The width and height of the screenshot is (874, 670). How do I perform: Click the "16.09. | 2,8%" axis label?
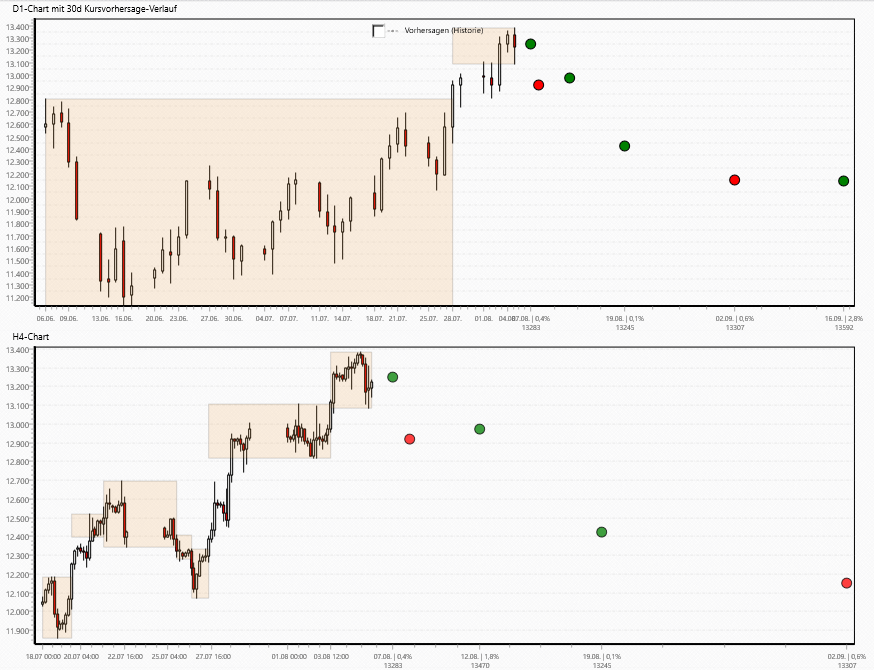click(844, 319)
